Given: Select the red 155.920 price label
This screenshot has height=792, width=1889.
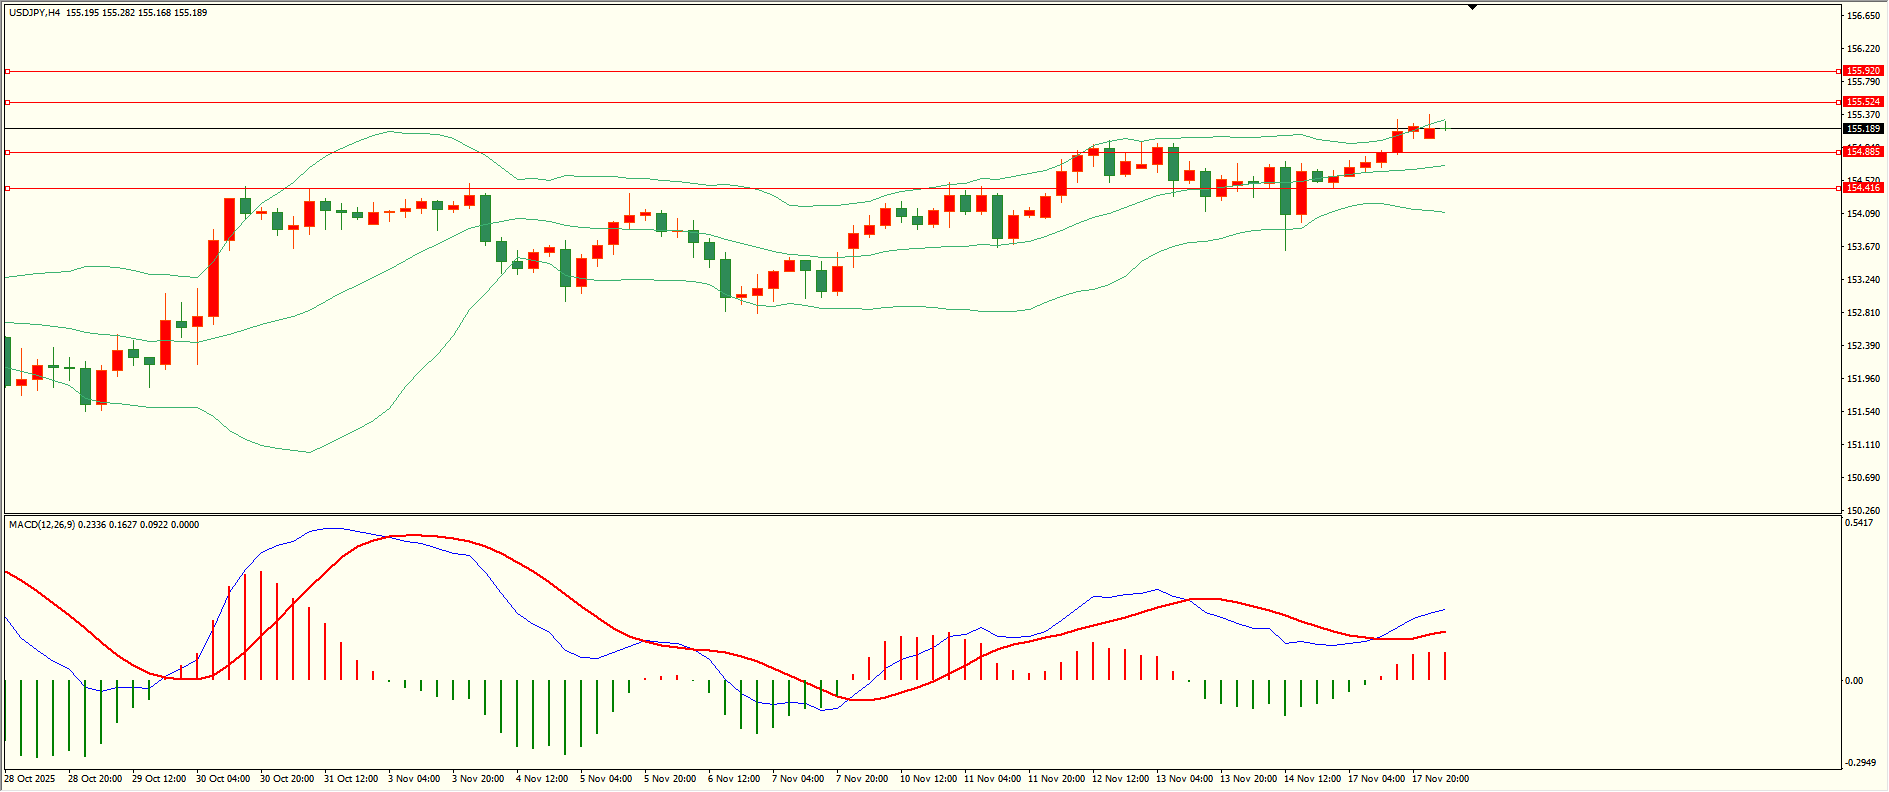Looking at the screenshot, I should (x=1863, y=71).
